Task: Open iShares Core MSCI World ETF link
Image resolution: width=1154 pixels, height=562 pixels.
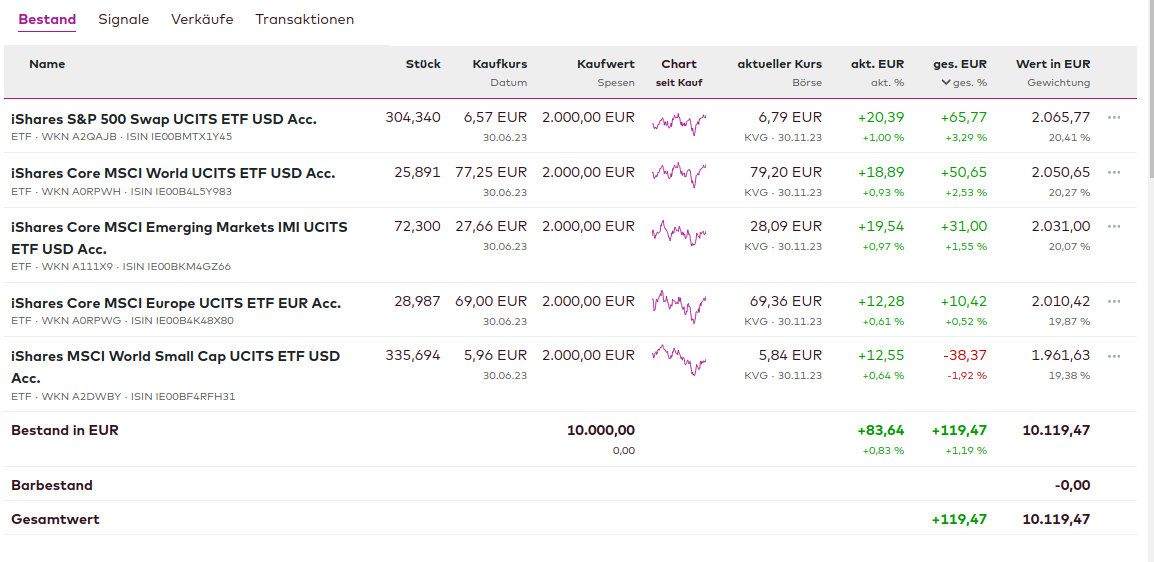Action: 173,173
